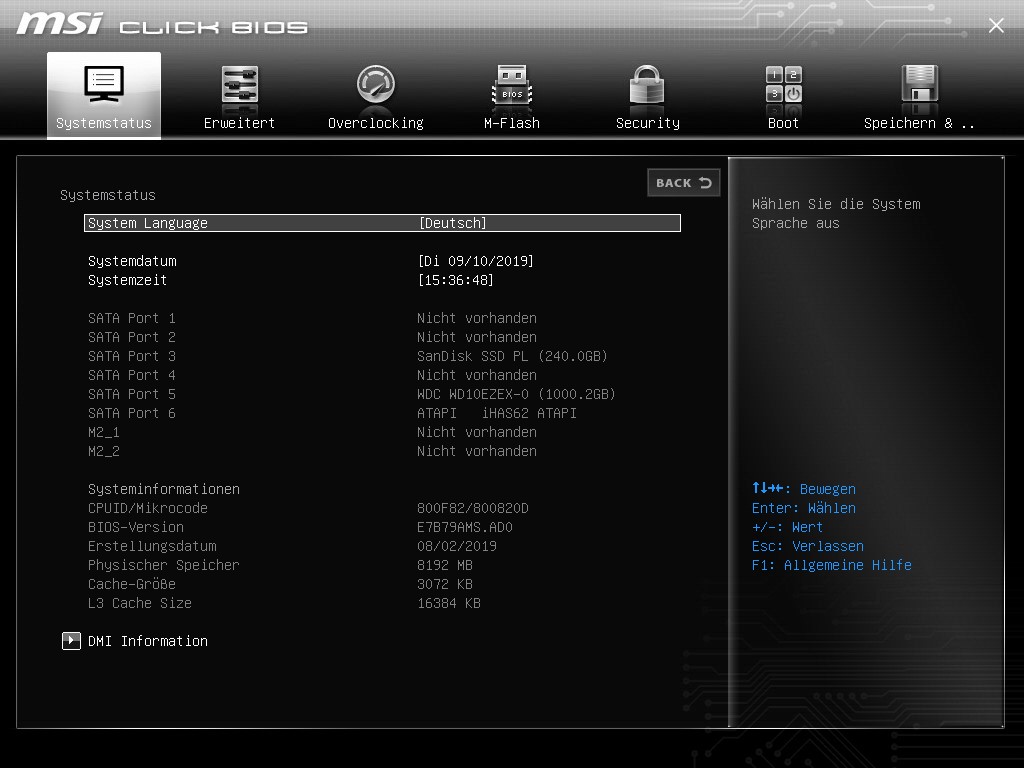Open the Overclocking gauge icon

(x=376, y=84)
